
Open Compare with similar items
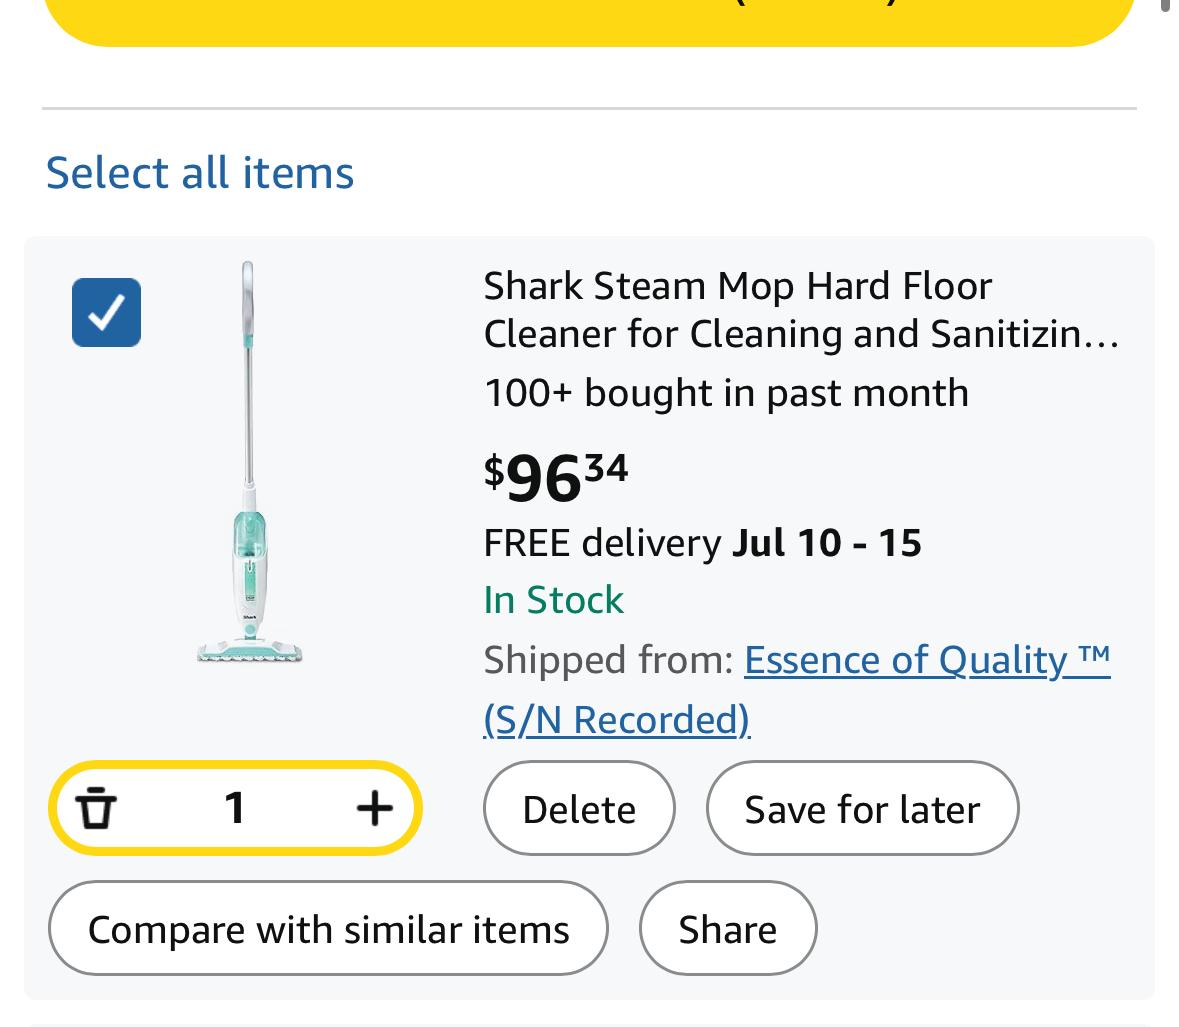pos(328,929)
